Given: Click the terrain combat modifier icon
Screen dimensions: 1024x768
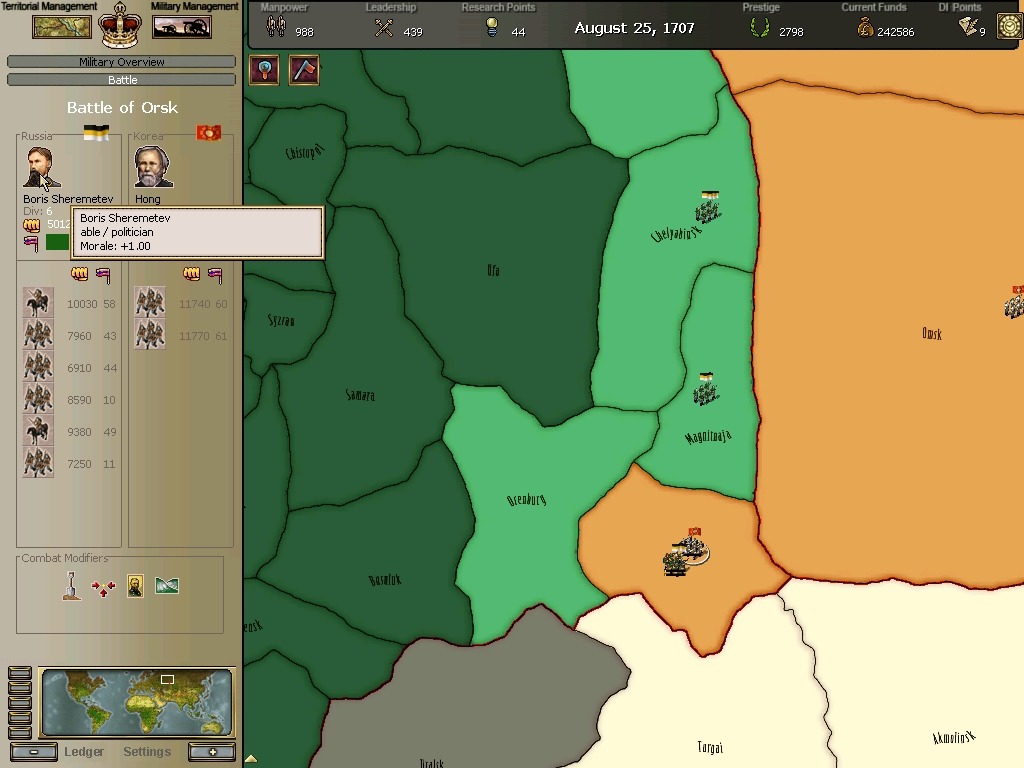Looking at the screenshot, I should 167,586.
